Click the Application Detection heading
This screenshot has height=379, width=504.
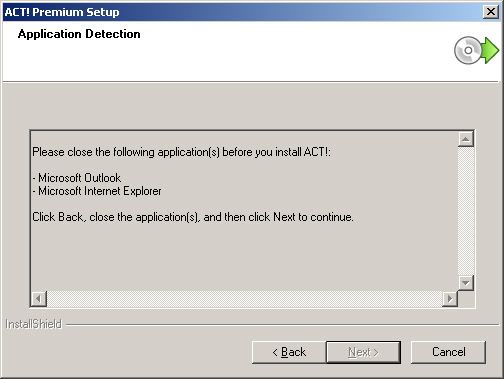click(x=79, y=34)
